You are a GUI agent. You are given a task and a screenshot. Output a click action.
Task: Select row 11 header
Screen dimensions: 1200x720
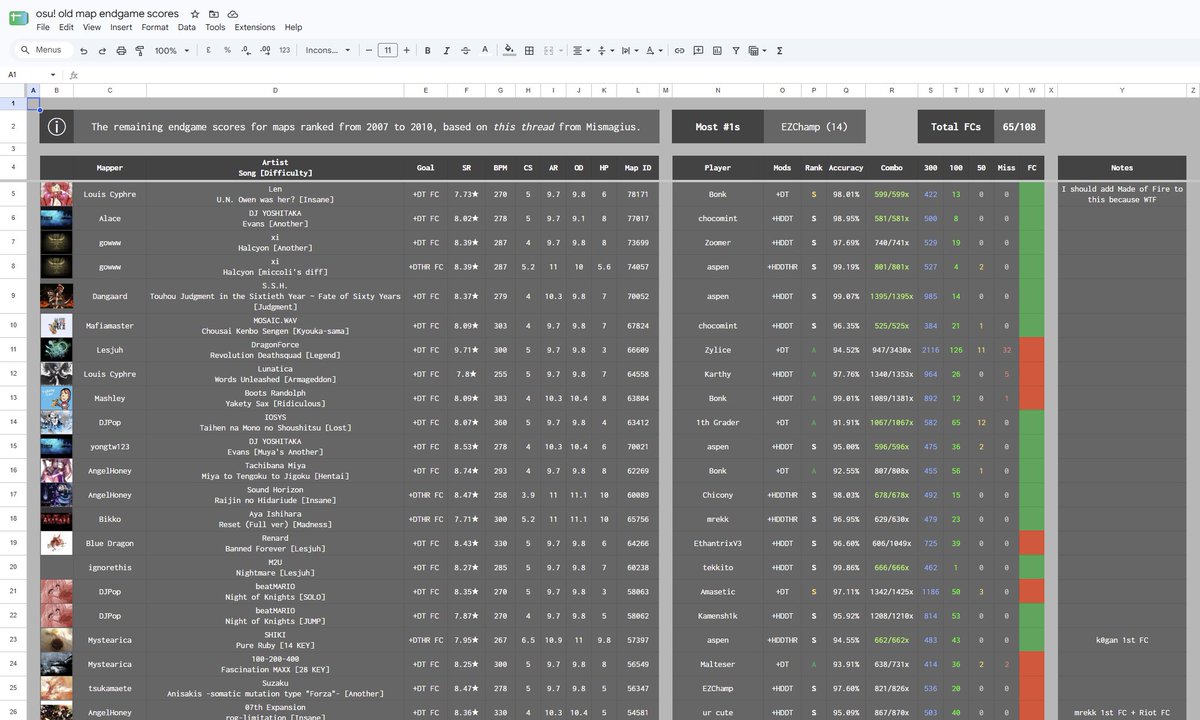[x=13, y=350]
